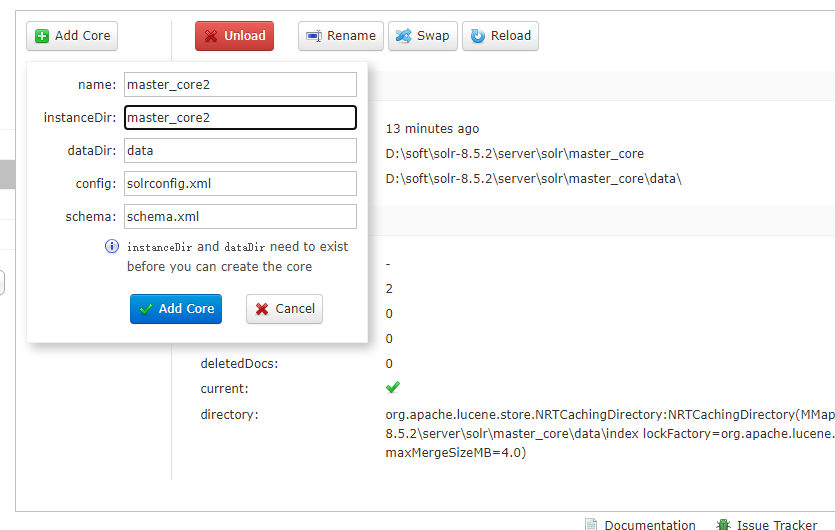835x530 pixels.
Task: Click the blue info icon beside instanceDir note
Action: click(x=113, y=247)
